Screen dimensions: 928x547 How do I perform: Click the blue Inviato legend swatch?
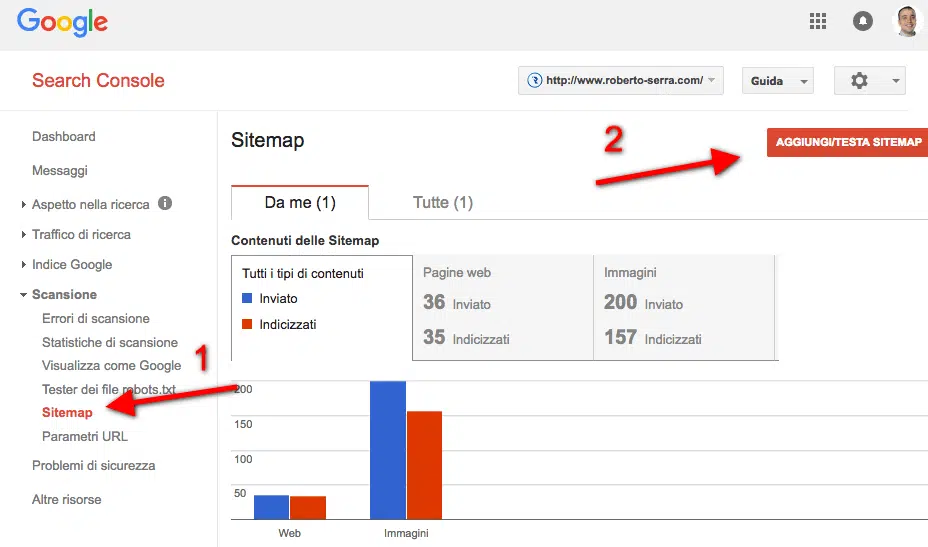click(x=247, y=298)
